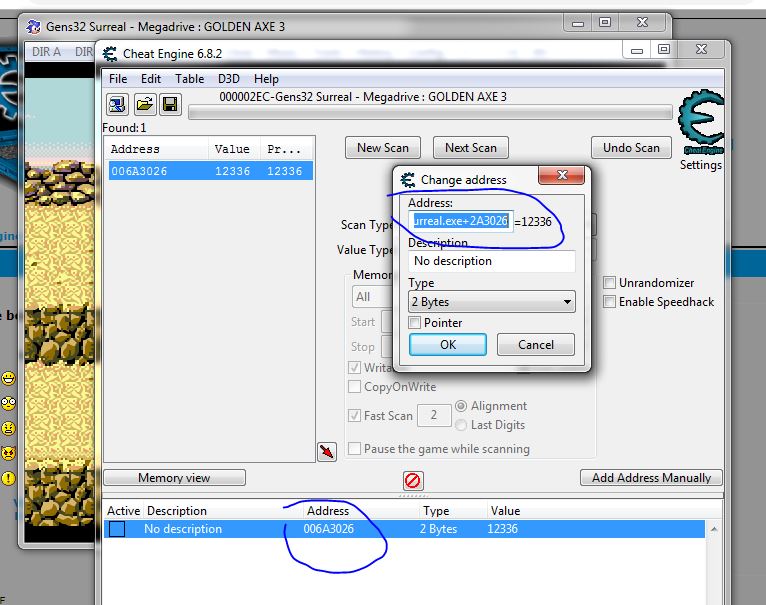Open the D3D menu
The image size is (766, 605).
(229, 79)
